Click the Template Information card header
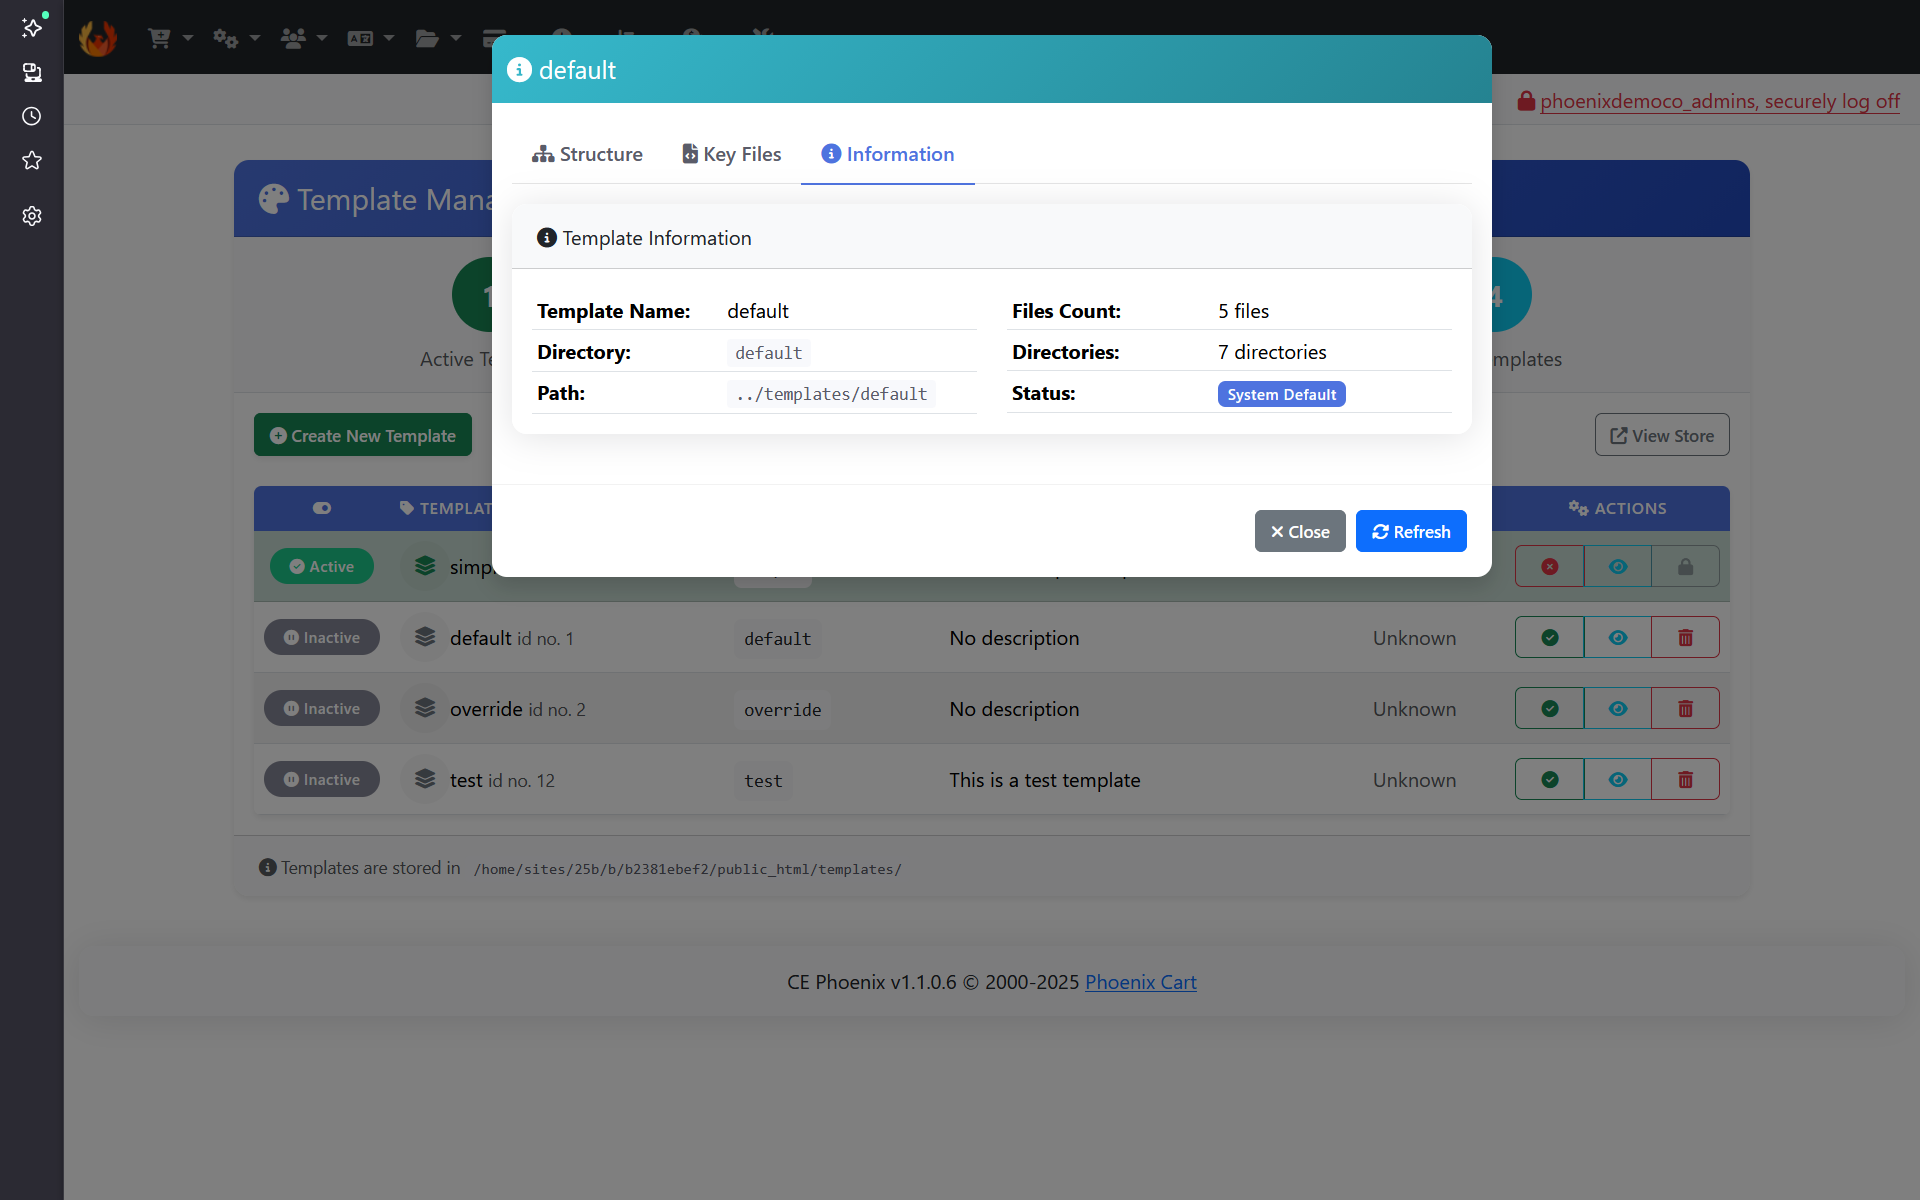The image size is (1920, 1200). 992,237
